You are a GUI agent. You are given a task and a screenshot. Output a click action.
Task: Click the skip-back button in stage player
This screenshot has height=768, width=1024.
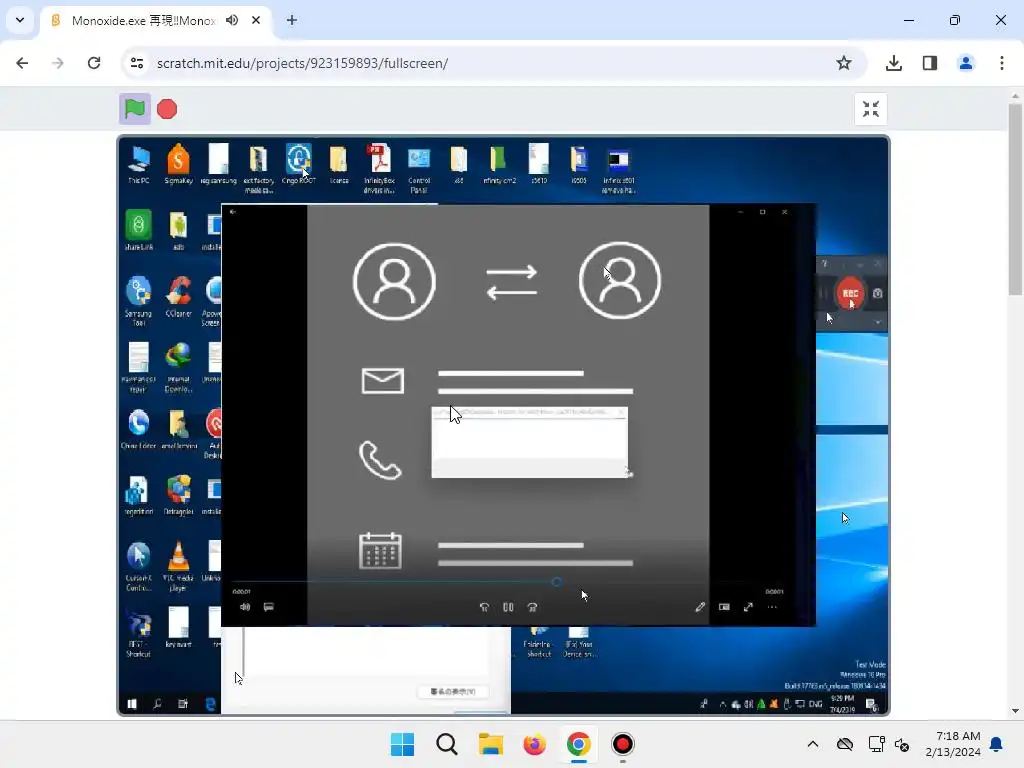484,607
